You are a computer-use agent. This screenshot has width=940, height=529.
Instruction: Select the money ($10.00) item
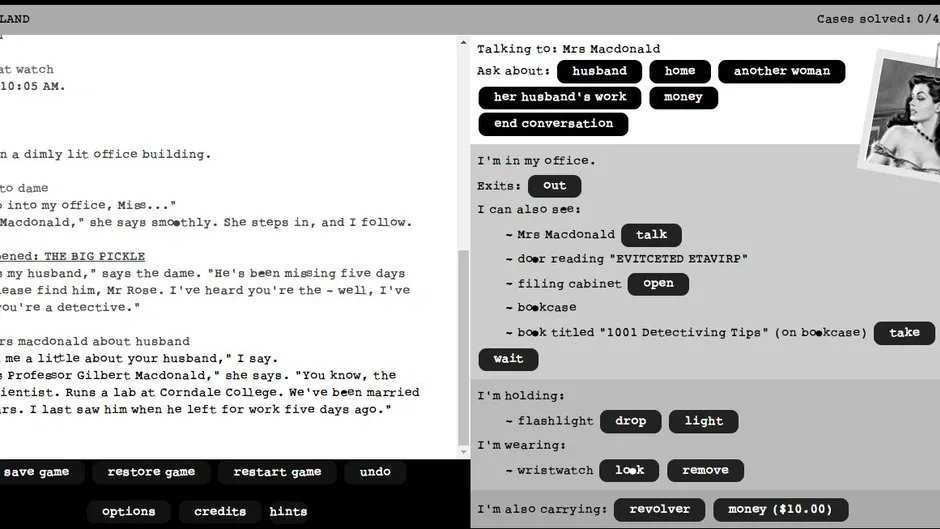click(781, 510)
